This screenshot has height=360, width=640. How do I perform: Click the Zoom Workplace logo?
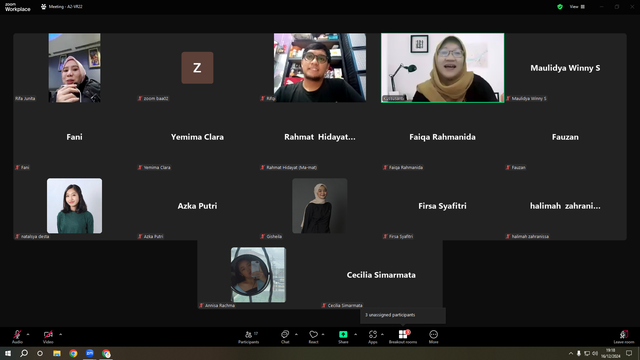click(18, 7)
